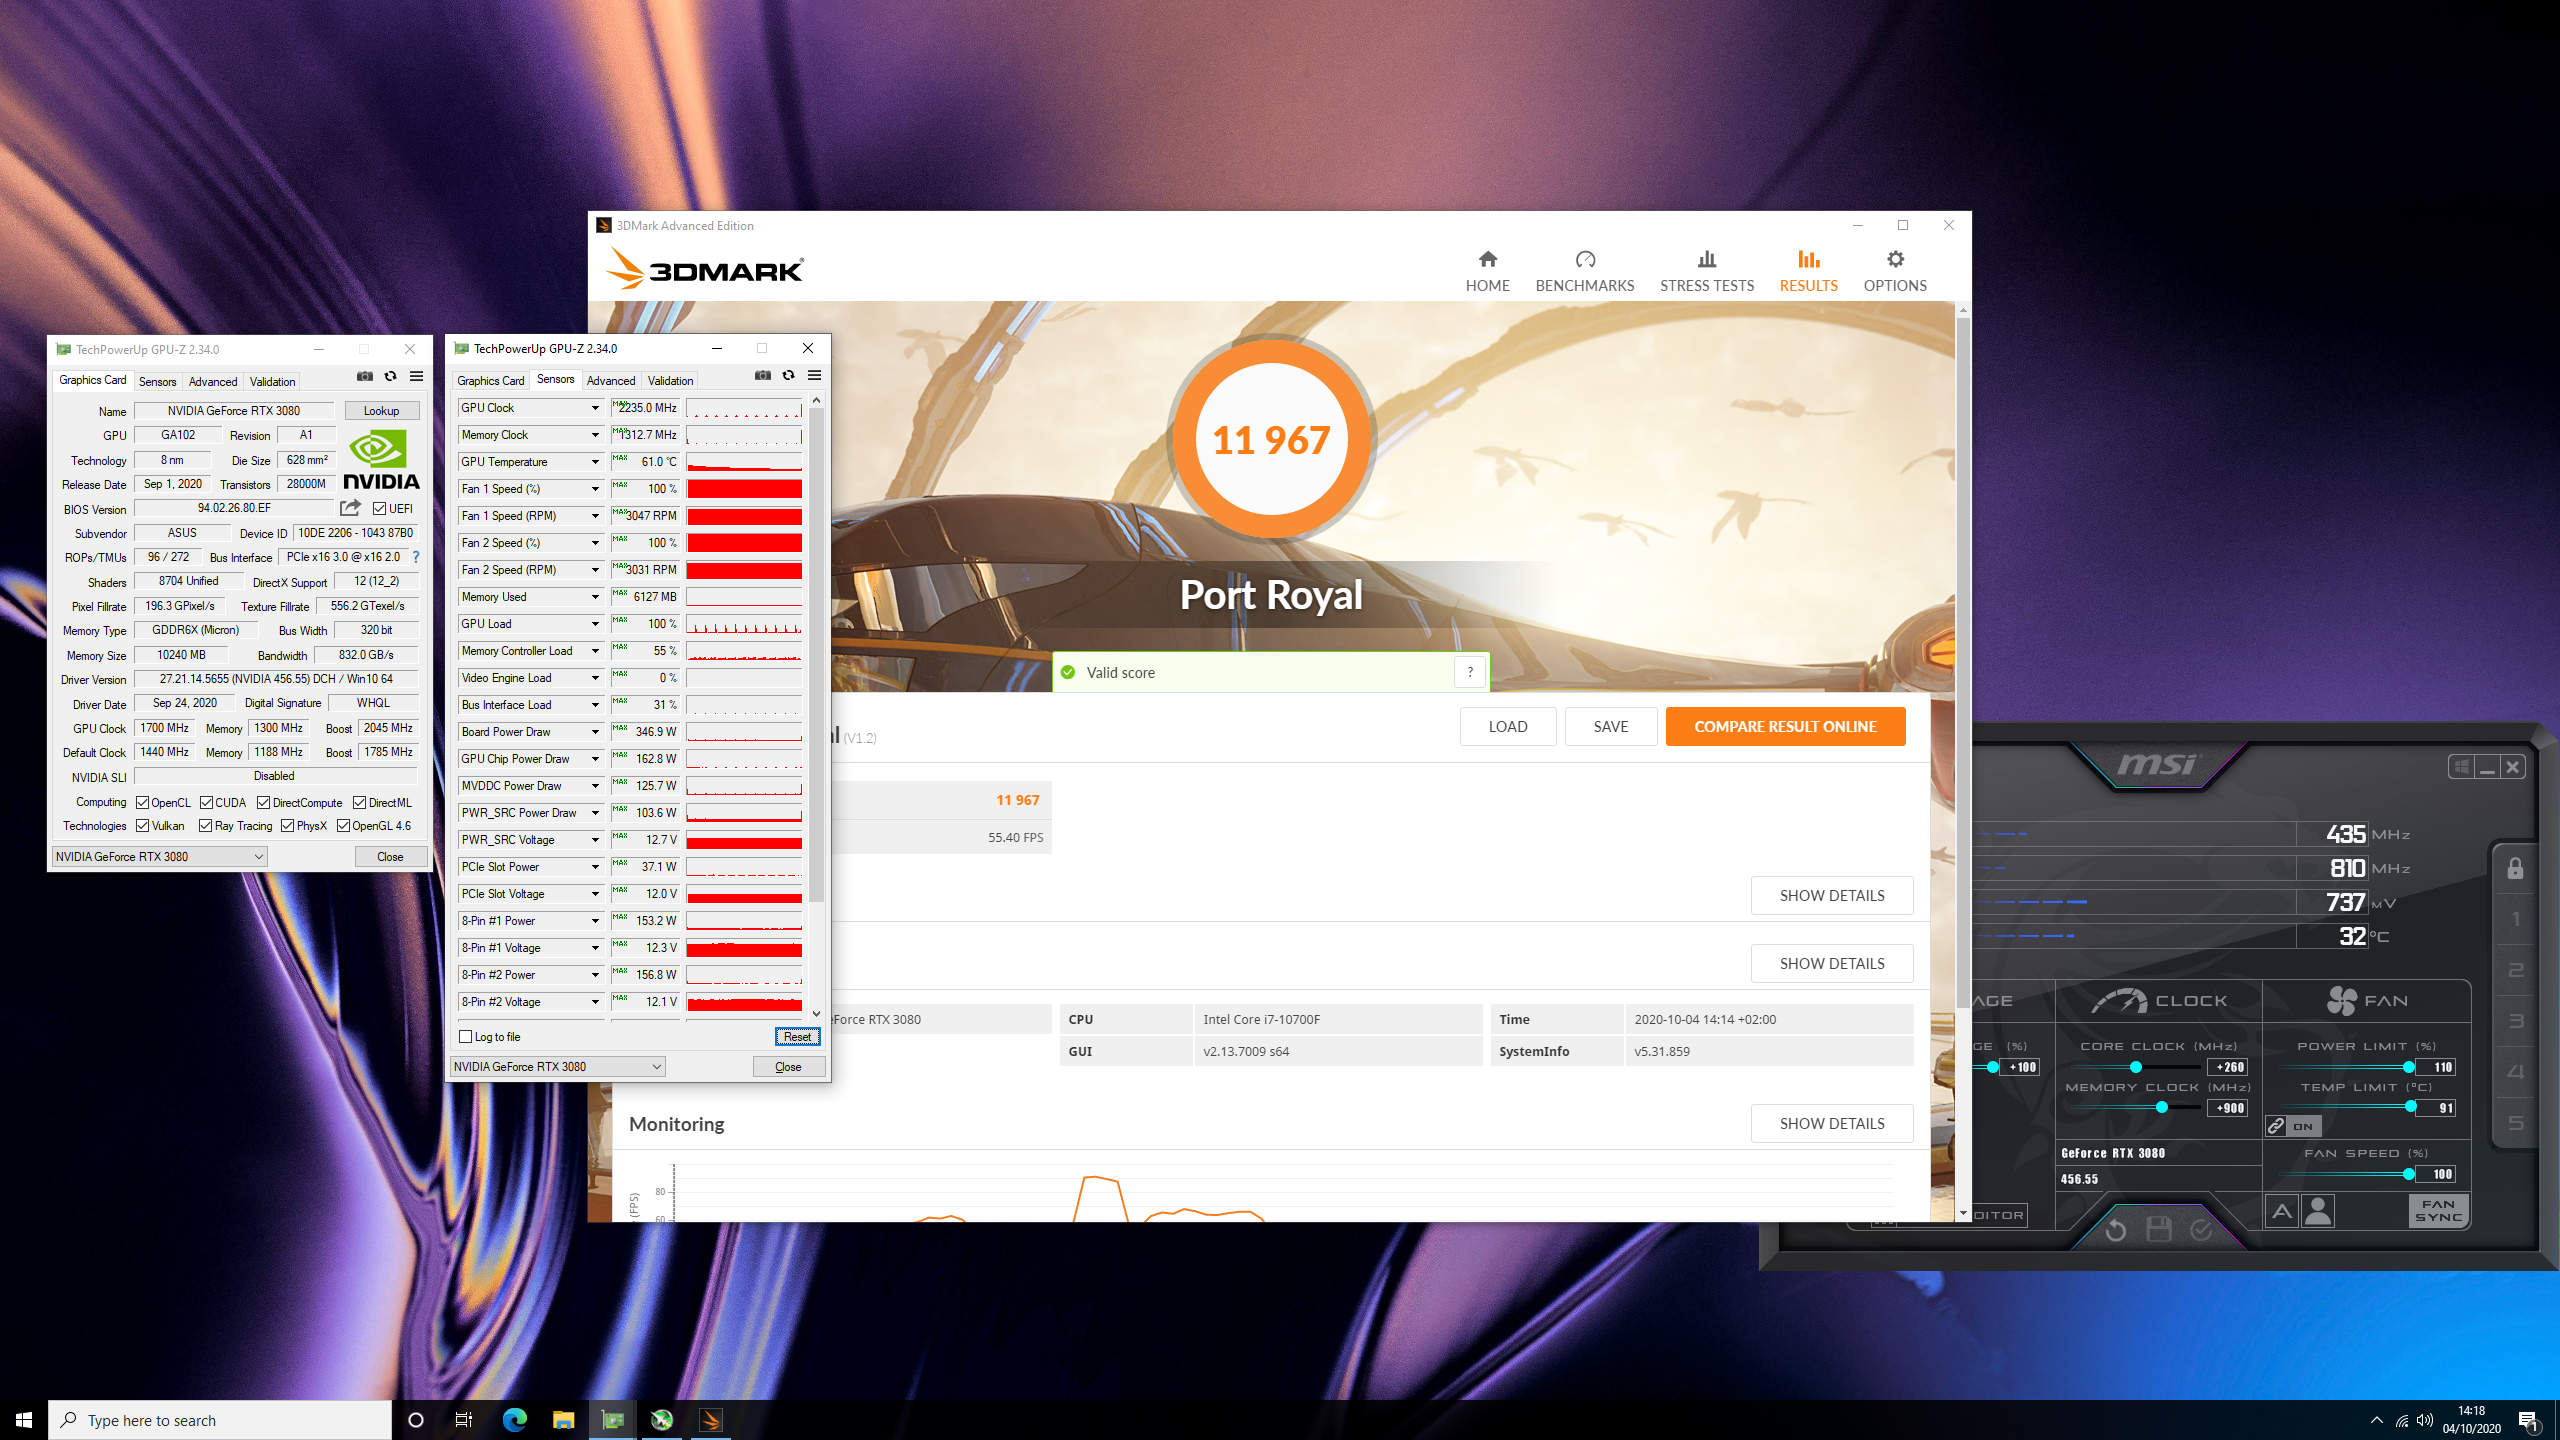Open GPU selector dropdown in GPU-Z Sensors window

coord(557,1066)
